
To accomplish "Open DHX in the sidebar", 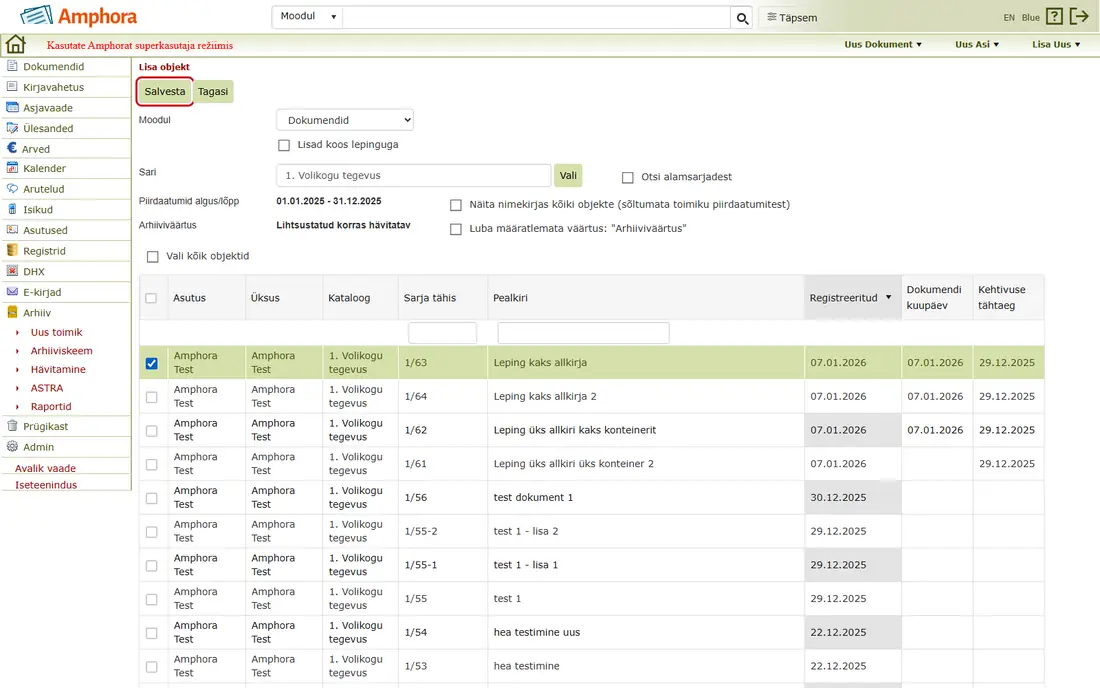I will tap(34, 271).
